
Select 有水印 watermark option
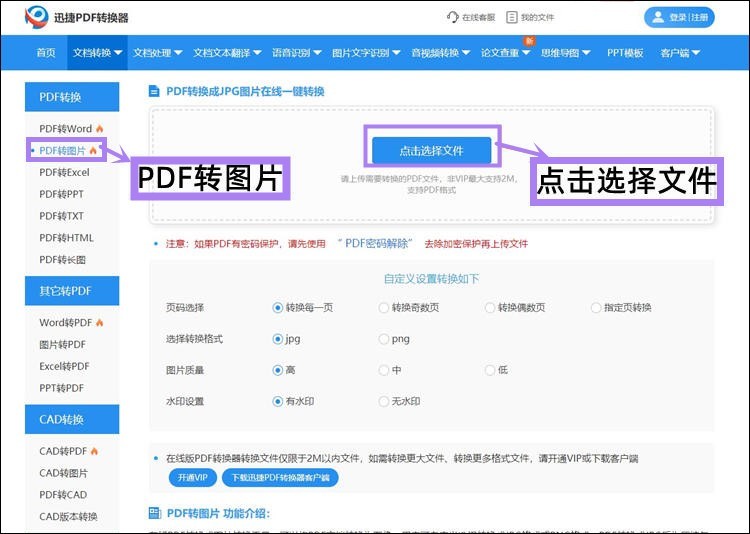click(277, 401)
